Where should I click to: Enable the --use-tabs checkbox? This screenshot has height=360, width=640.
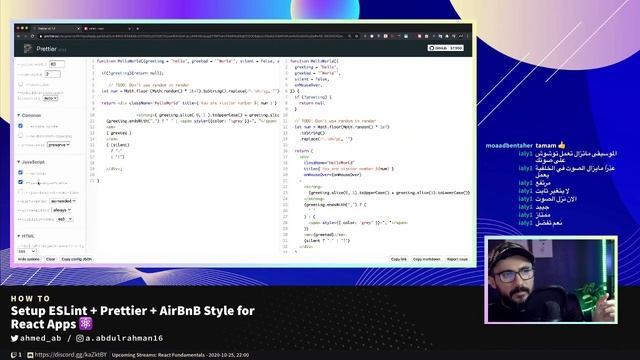pyautogui.click(x=20, y=84)
